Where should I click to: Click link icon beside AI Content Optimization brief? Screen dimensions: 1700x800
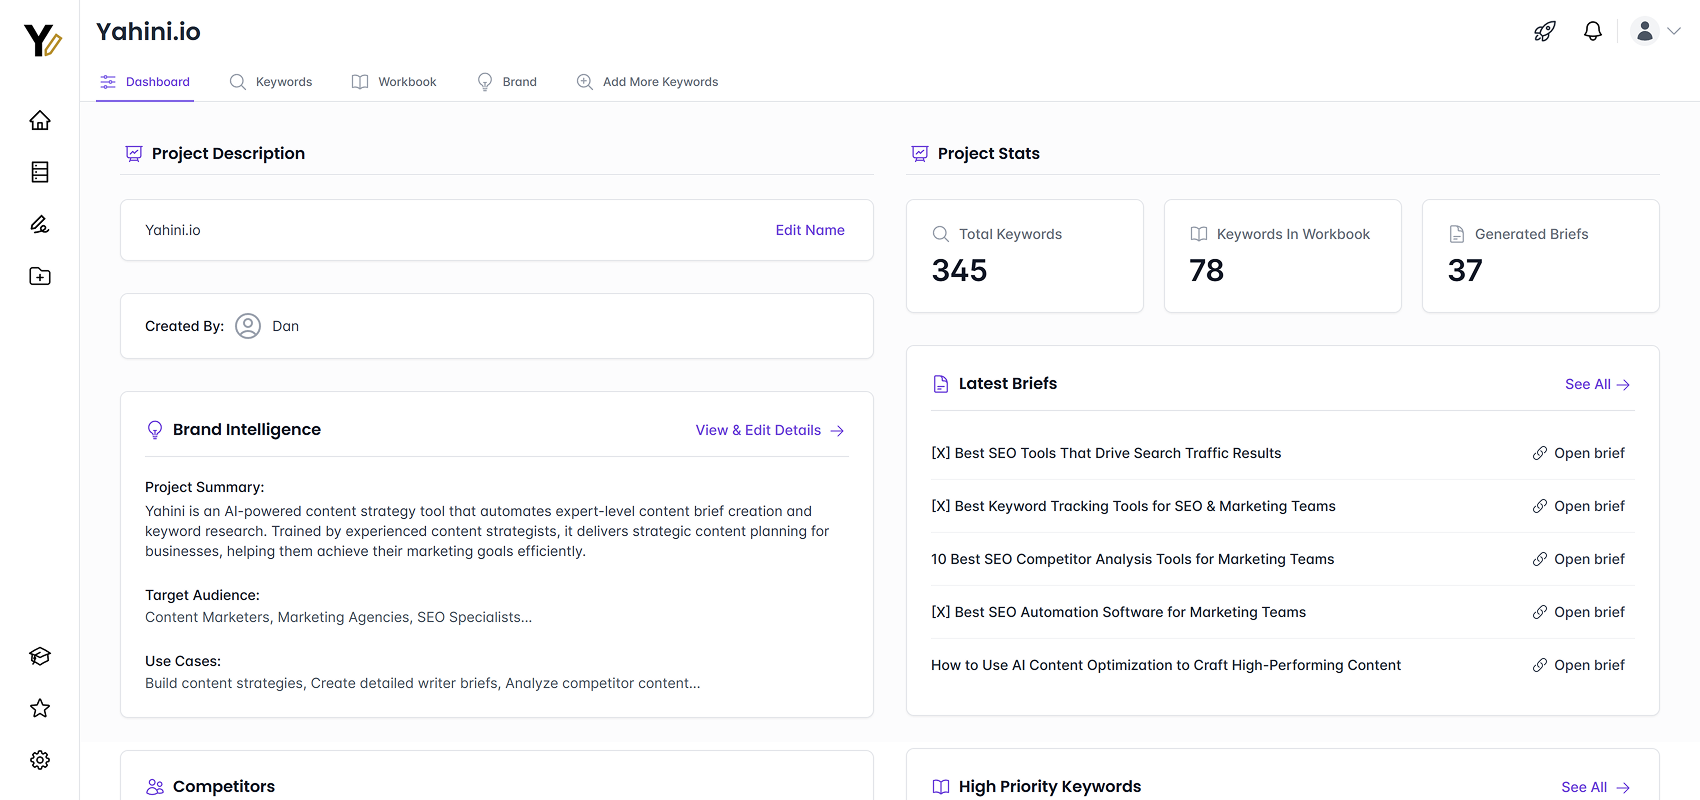pos(1540,665)
